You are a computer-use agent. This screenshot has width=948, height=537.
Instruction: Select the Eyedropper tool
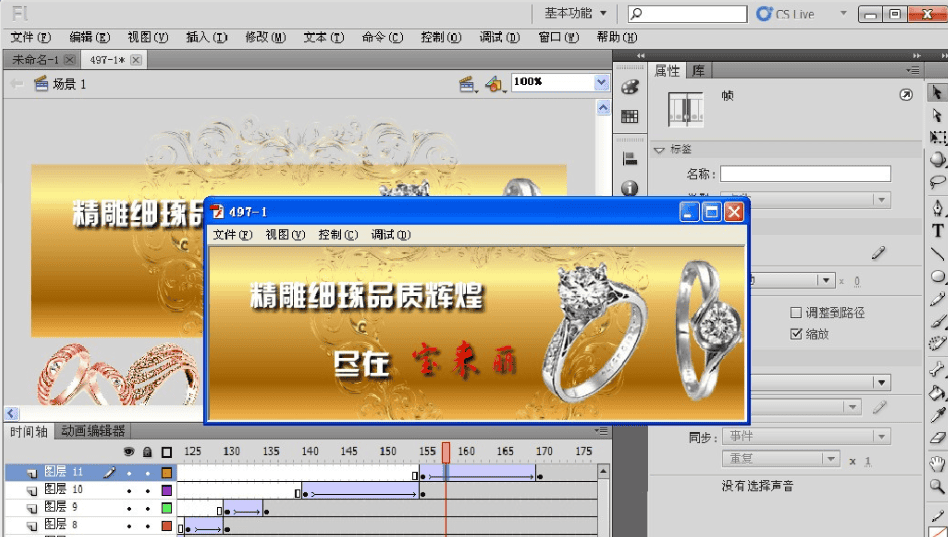938,415
